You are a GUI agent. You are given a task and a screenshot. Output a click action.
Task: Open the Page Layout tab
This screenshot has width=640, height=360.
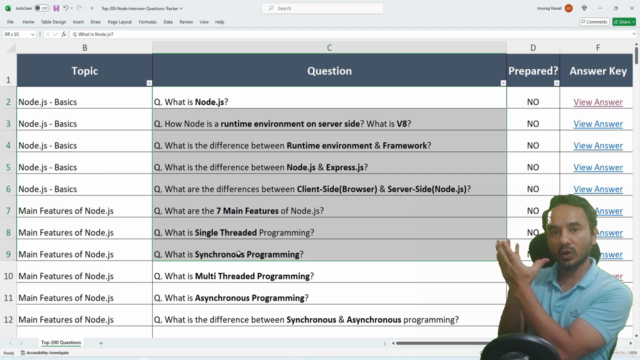pyautogui.click(x=120, y=22)
